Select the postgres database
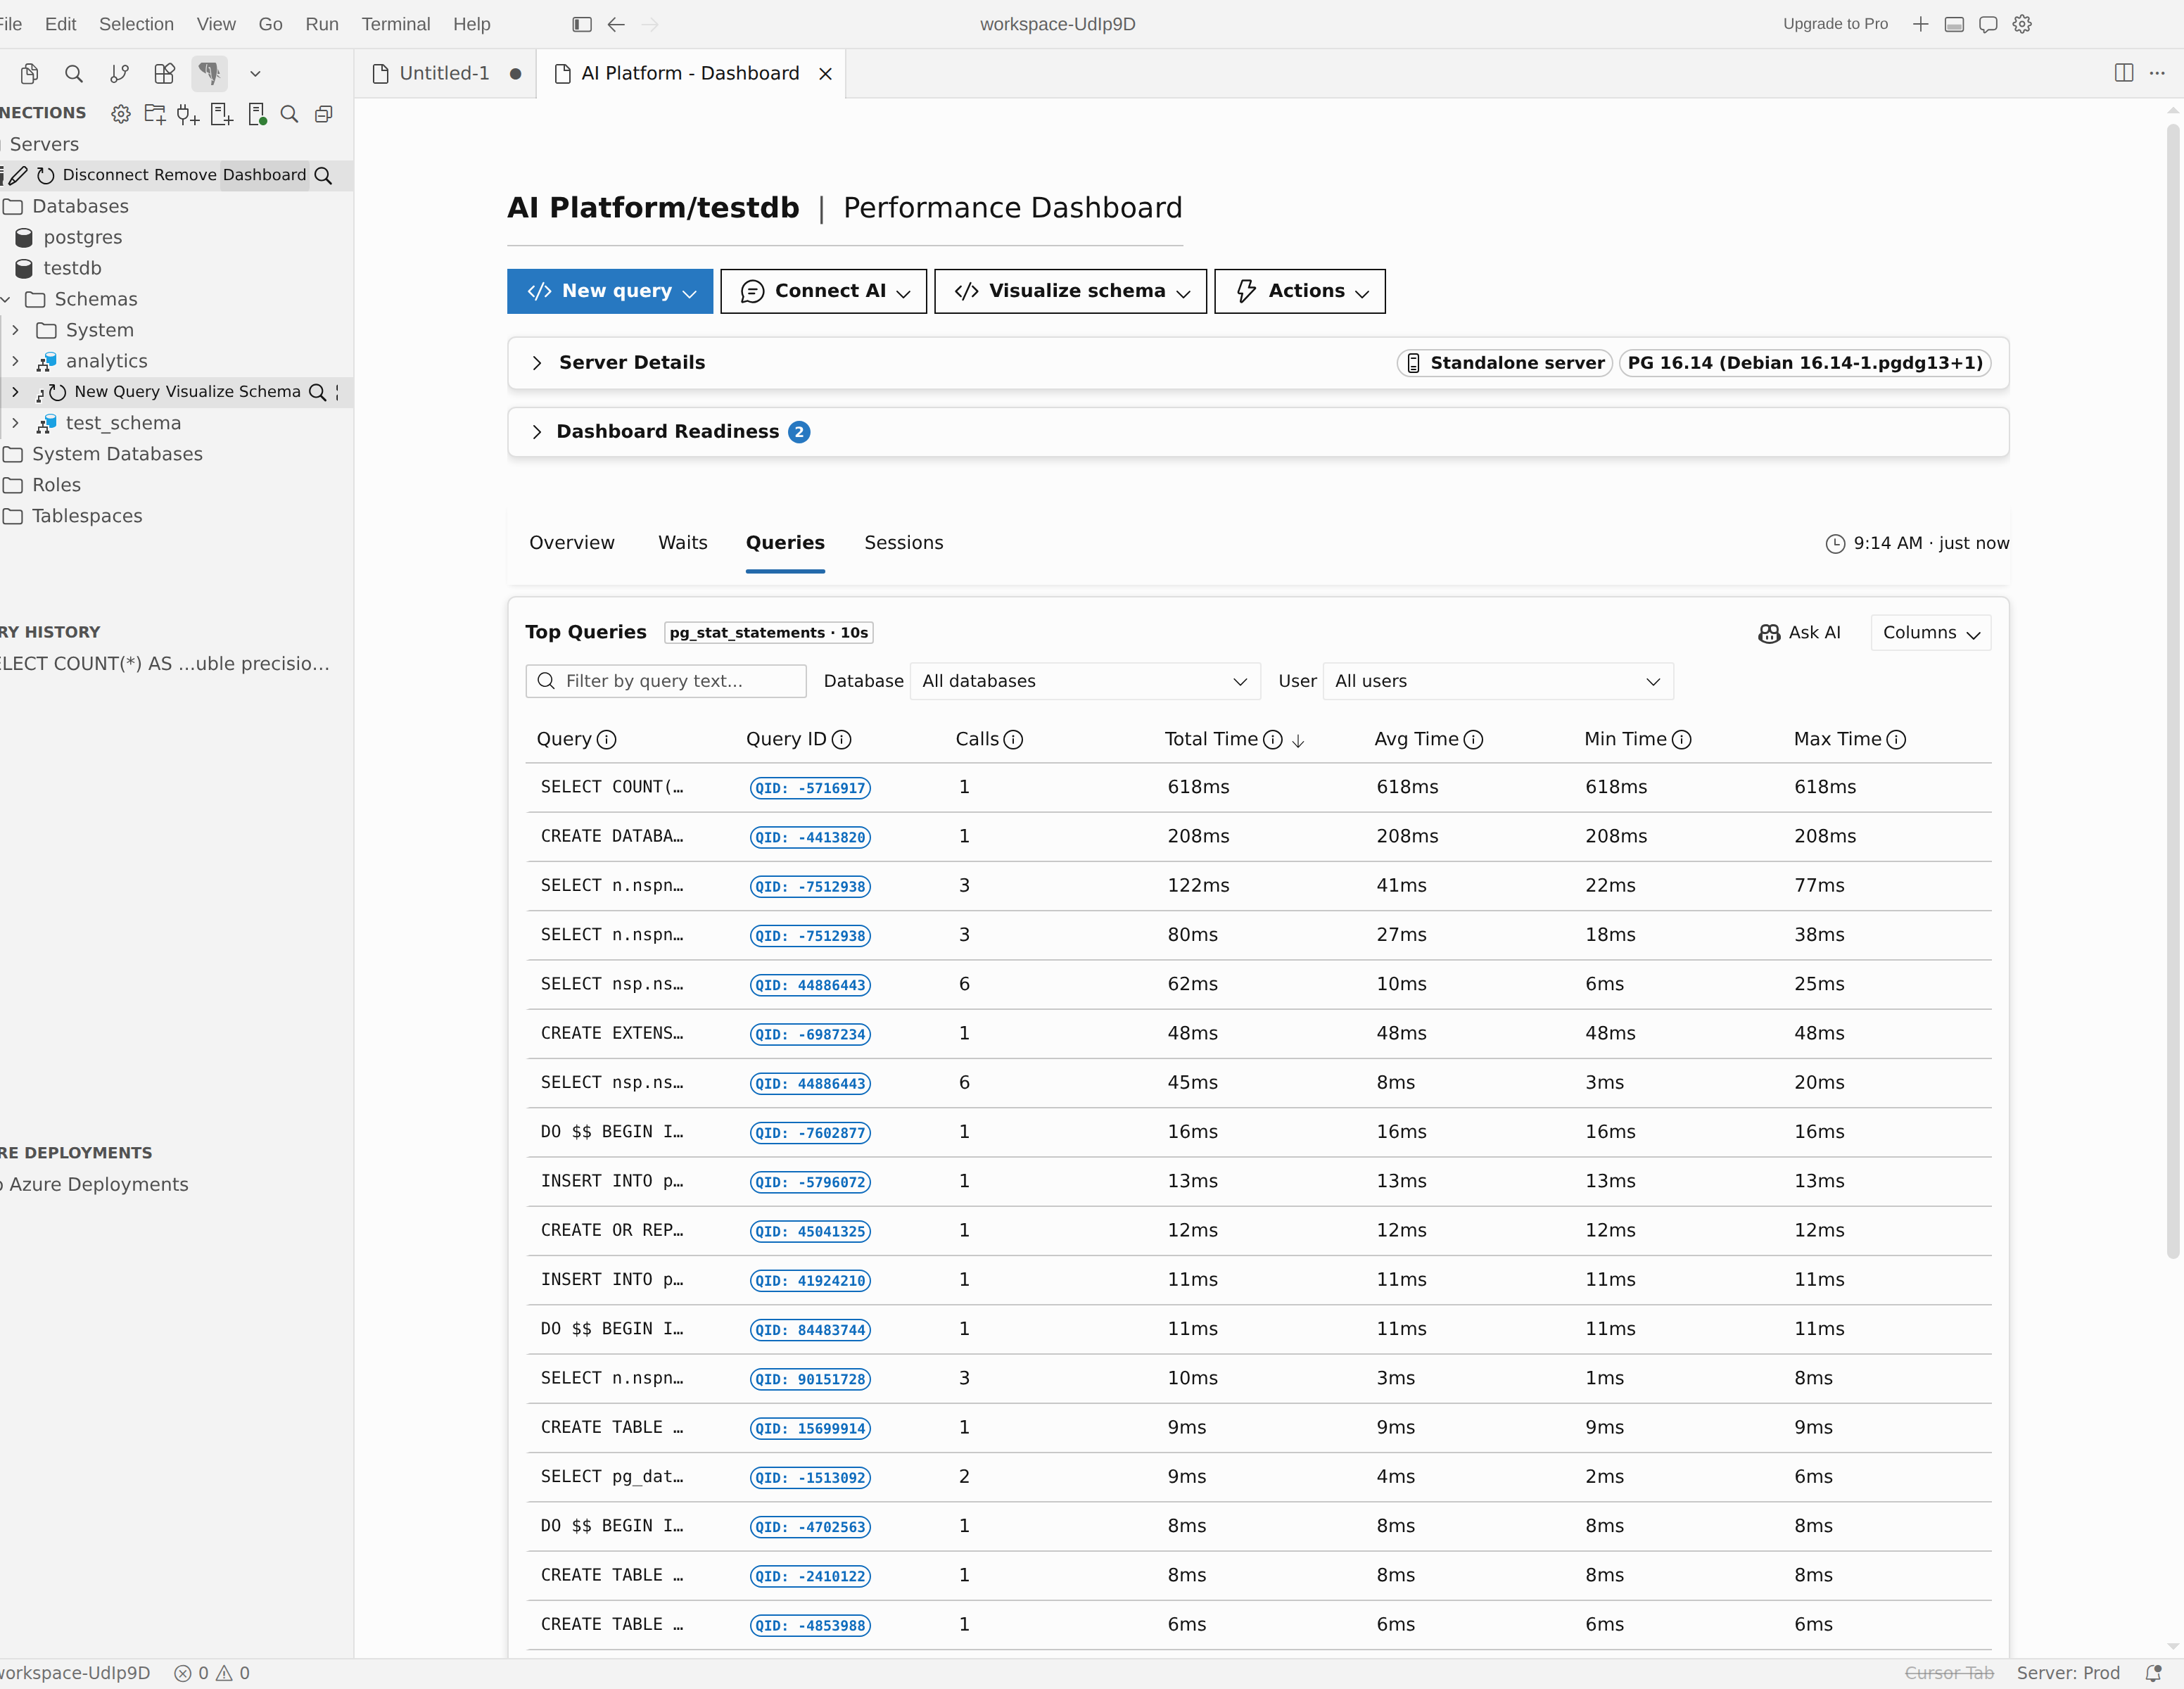This screenshot has width=2184, height=1689. [82, 237]
